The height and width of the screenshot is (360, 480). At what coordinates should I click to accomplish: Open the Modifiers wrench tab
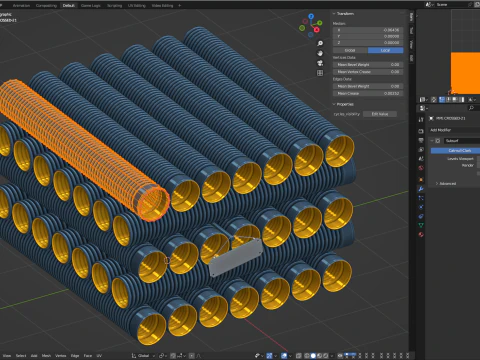pos(421,189)
